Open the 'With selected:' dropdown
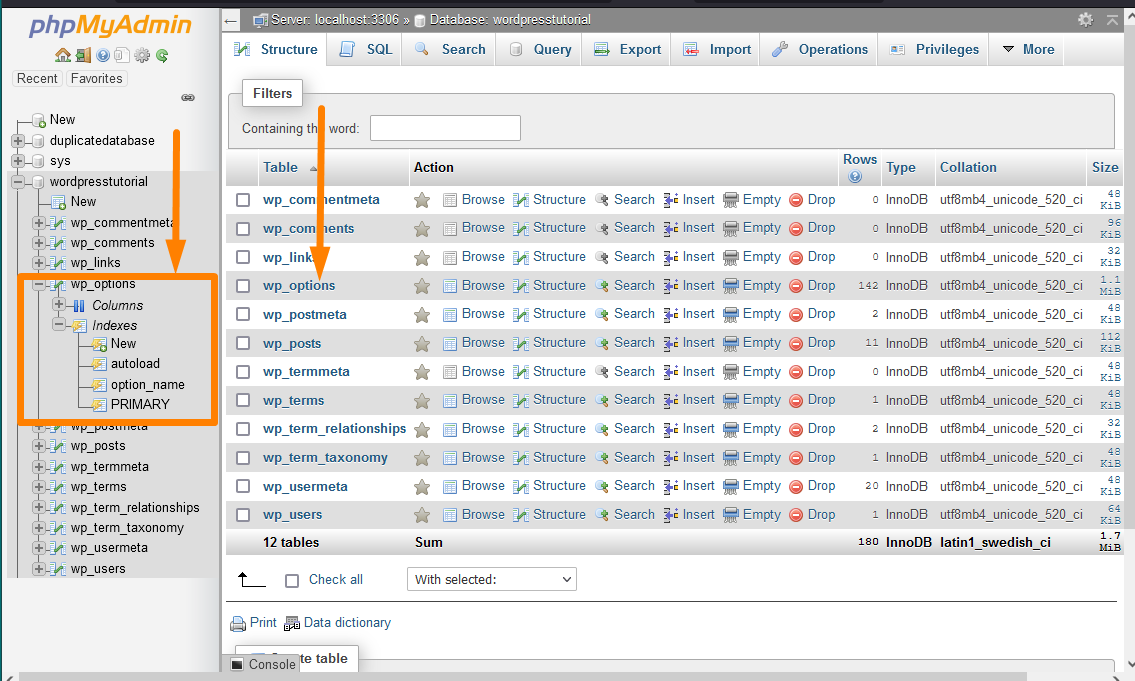1135x681 pixels. 491,579
